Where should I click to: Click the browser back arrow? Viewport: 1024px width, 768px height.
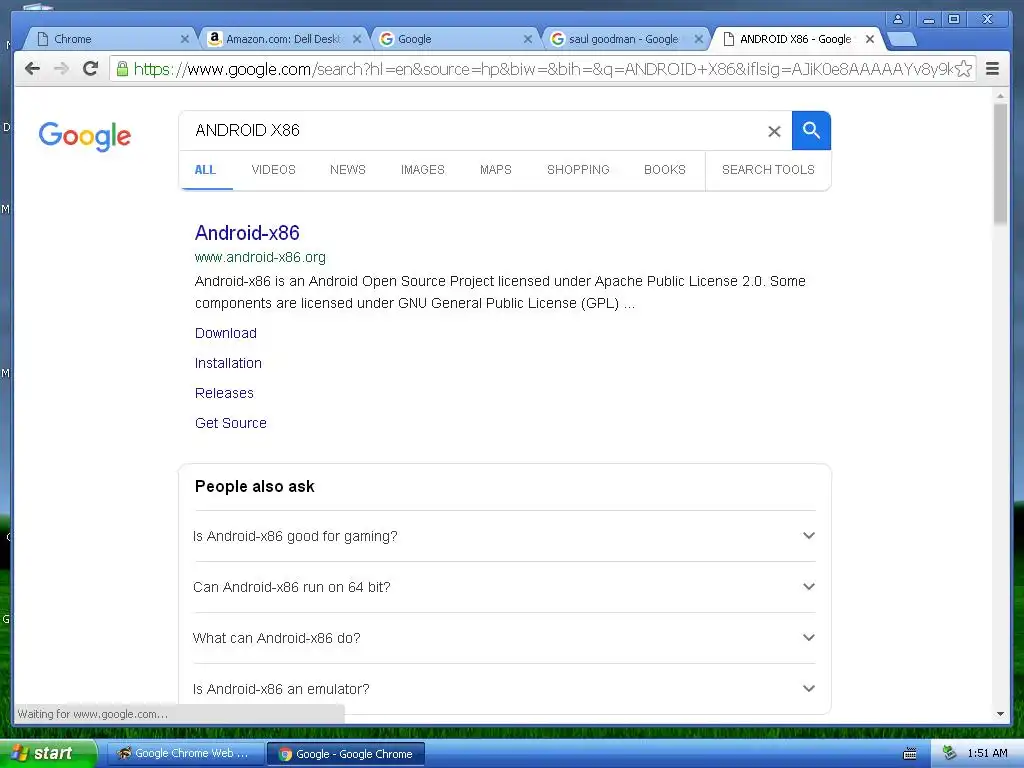(32, 69)
